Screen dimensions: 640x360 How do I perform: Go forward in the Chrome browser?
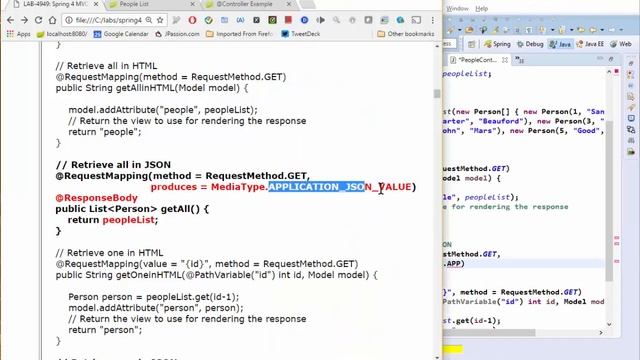(24, 20)
